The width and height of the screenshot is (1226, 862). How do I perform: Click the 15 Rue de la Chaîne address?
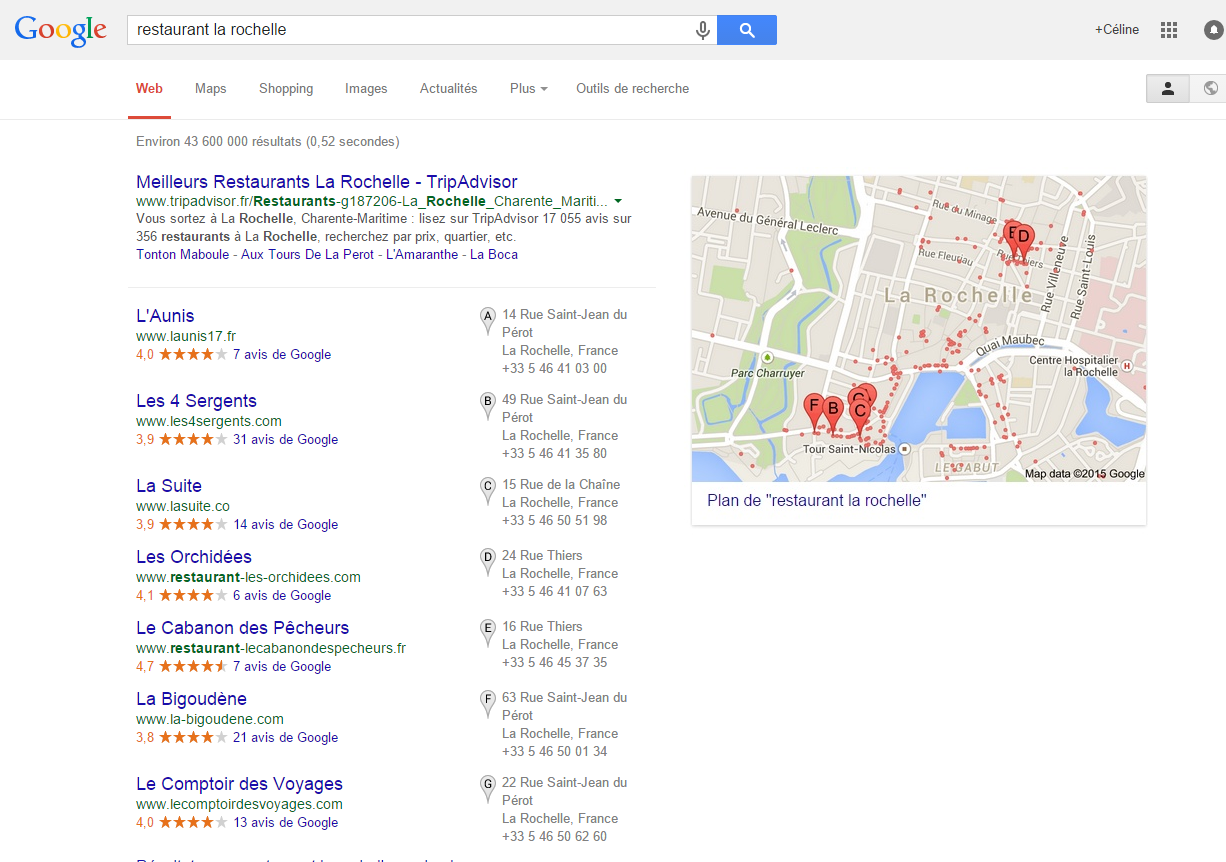click(561, 484)
